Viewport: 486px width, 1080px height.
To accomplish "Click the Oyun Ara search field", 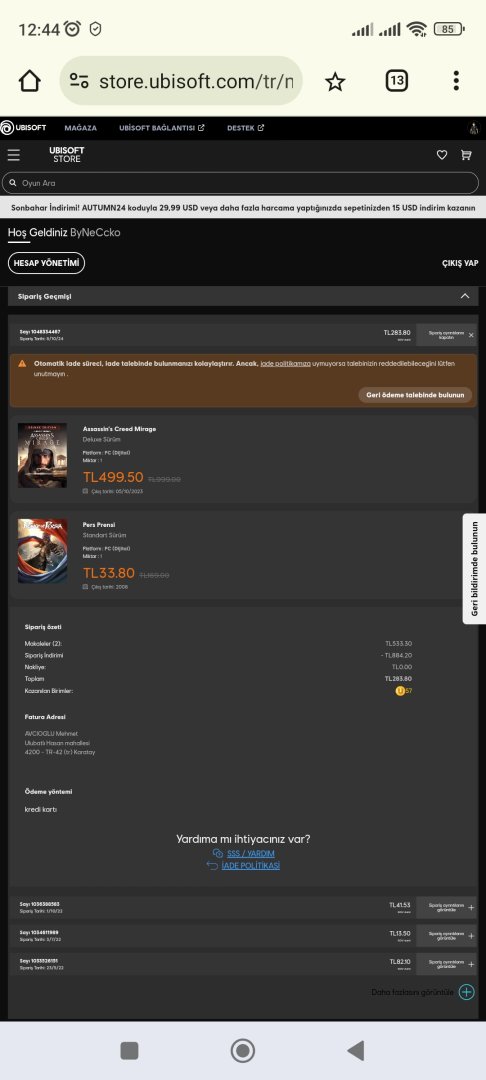I will pyautogui.click(x=240, y=183).
